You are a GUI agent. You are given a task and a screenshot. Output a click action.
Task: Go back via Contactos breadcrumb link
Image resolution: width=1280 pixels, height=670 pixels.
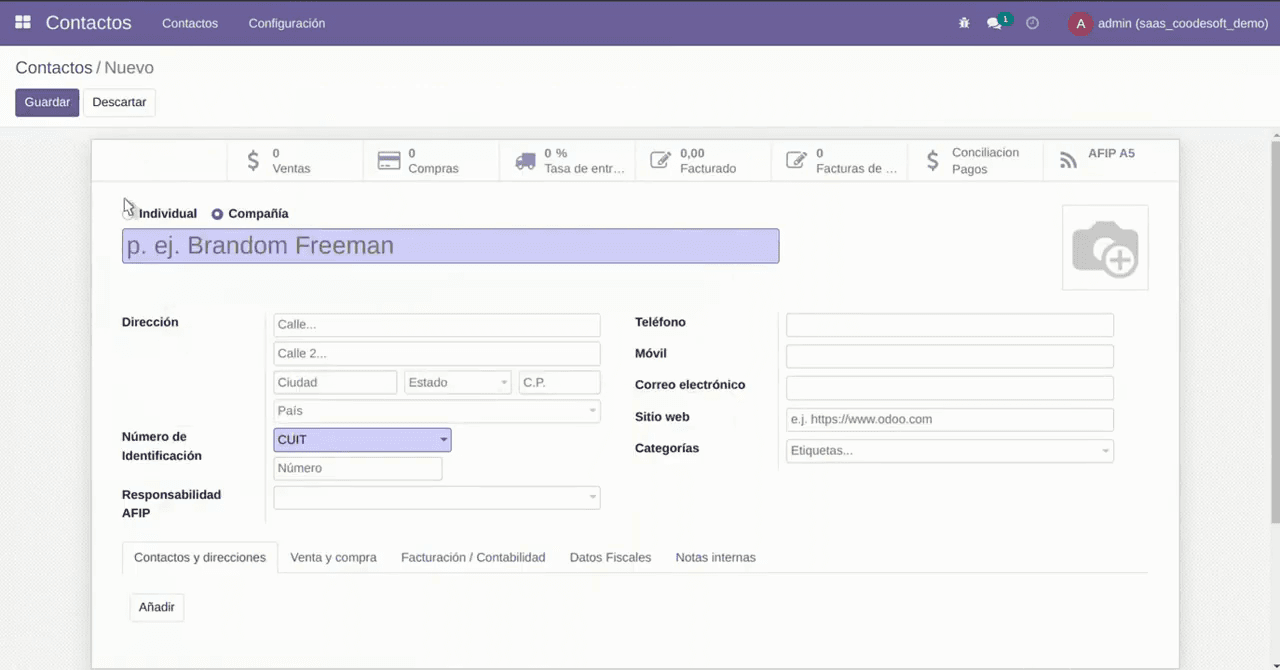(x=54, y=68)
